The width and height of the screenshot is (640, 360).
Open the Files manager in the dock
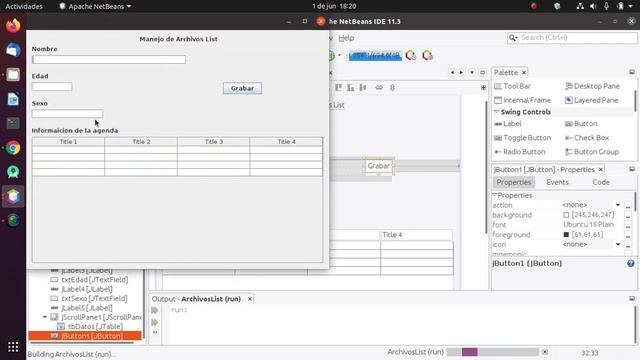click(x=13, y=74)
